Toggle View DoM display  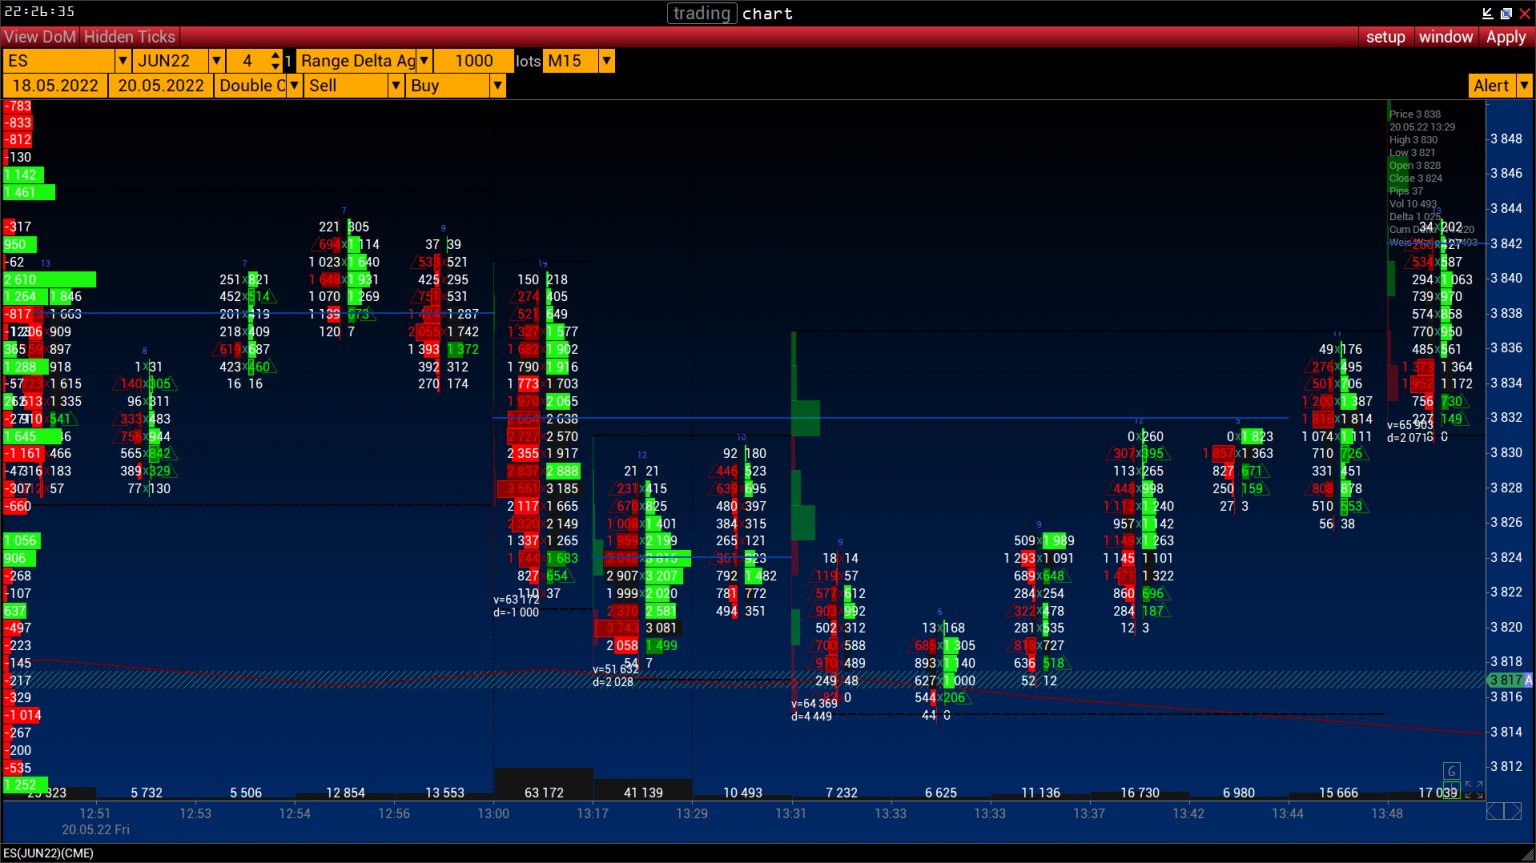click(x=40, y=37)
